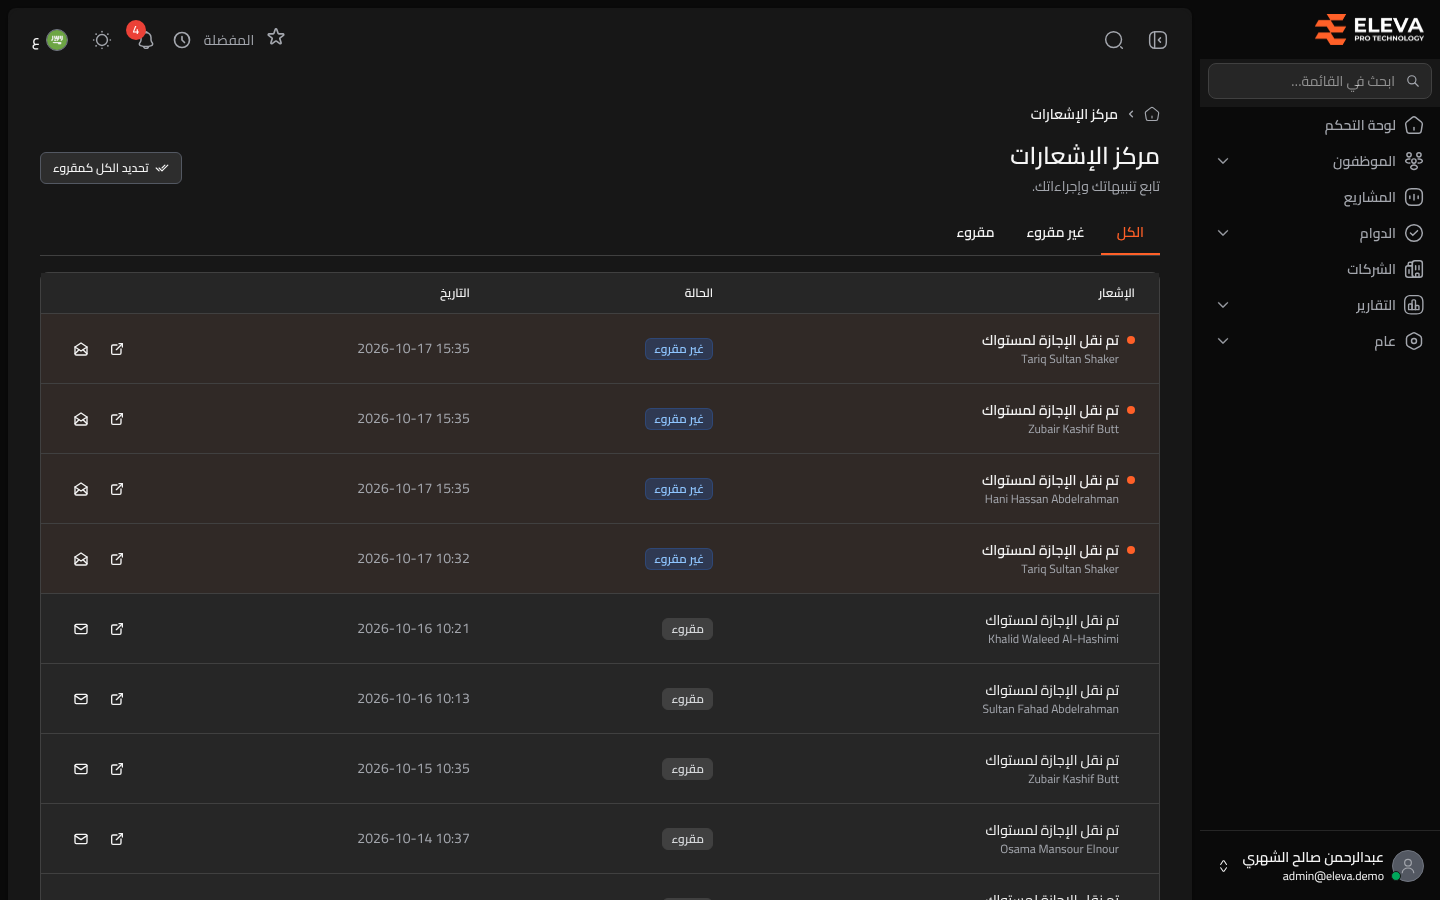The width and height of the screenshot is (1440, 900).
Task: Go to the home icon in breadcrumb
Action: pyautogui.click(x=1152, y=114)
